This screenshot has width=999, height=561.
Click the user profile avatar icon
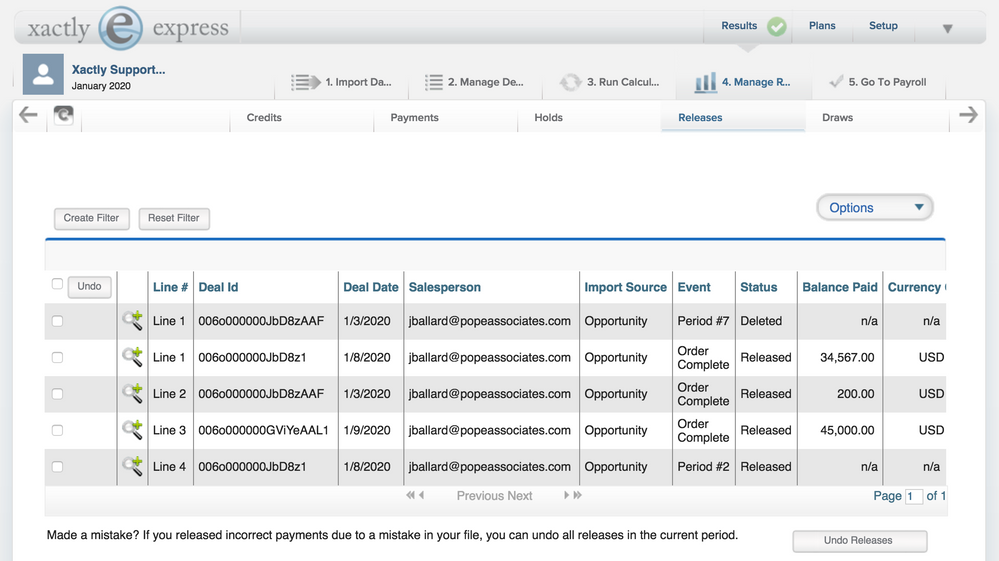click(x=43, y=74)
